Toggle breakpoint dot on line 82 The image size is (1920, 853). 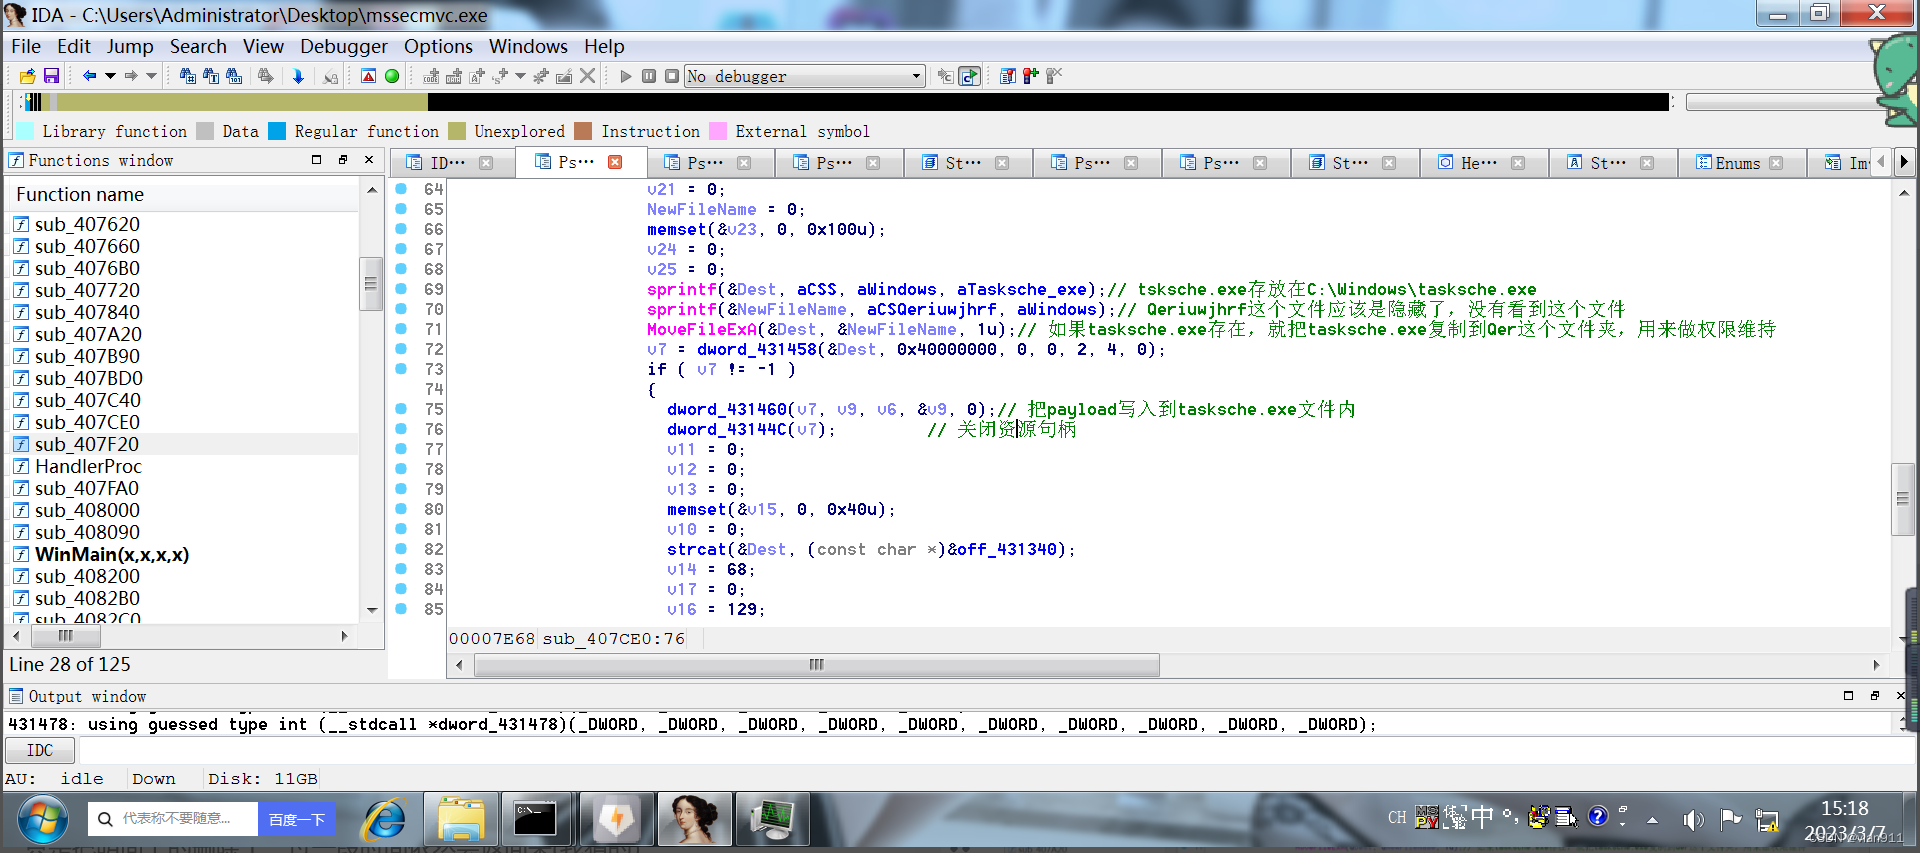[x=401, y=548]
